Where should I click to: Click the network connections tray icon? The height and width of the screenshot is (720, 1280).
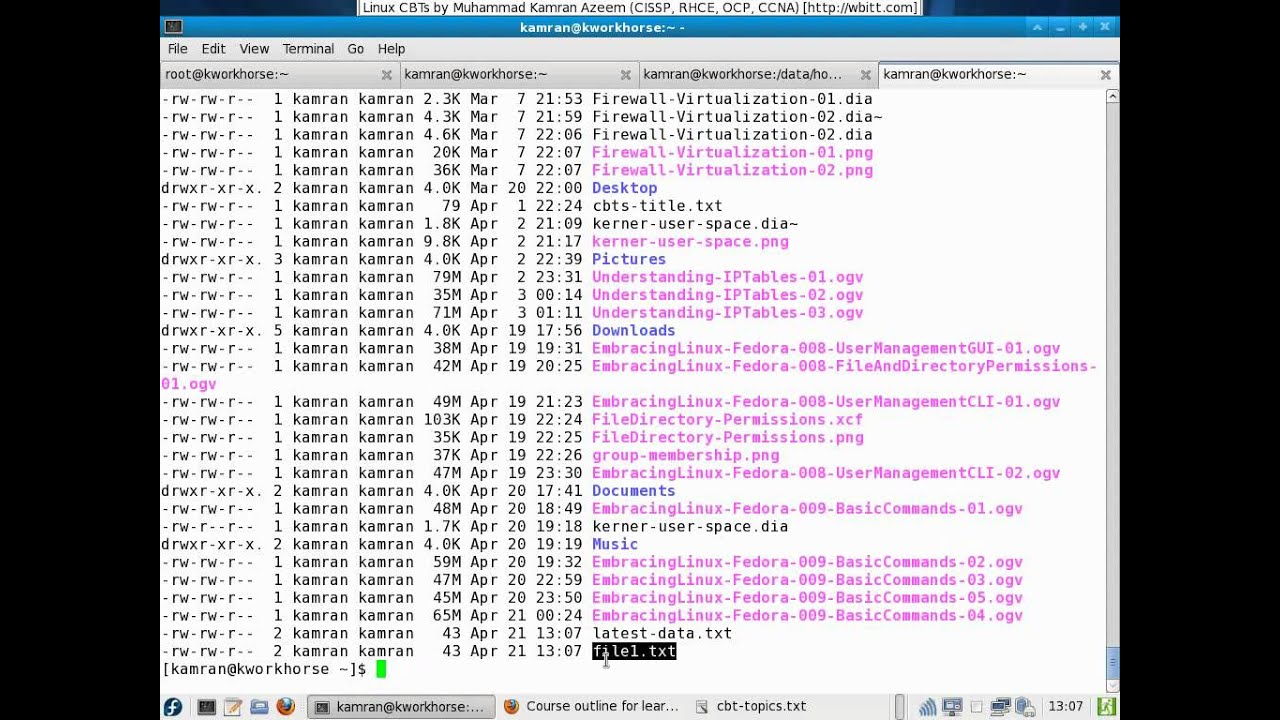click(x=1000, y=707)
